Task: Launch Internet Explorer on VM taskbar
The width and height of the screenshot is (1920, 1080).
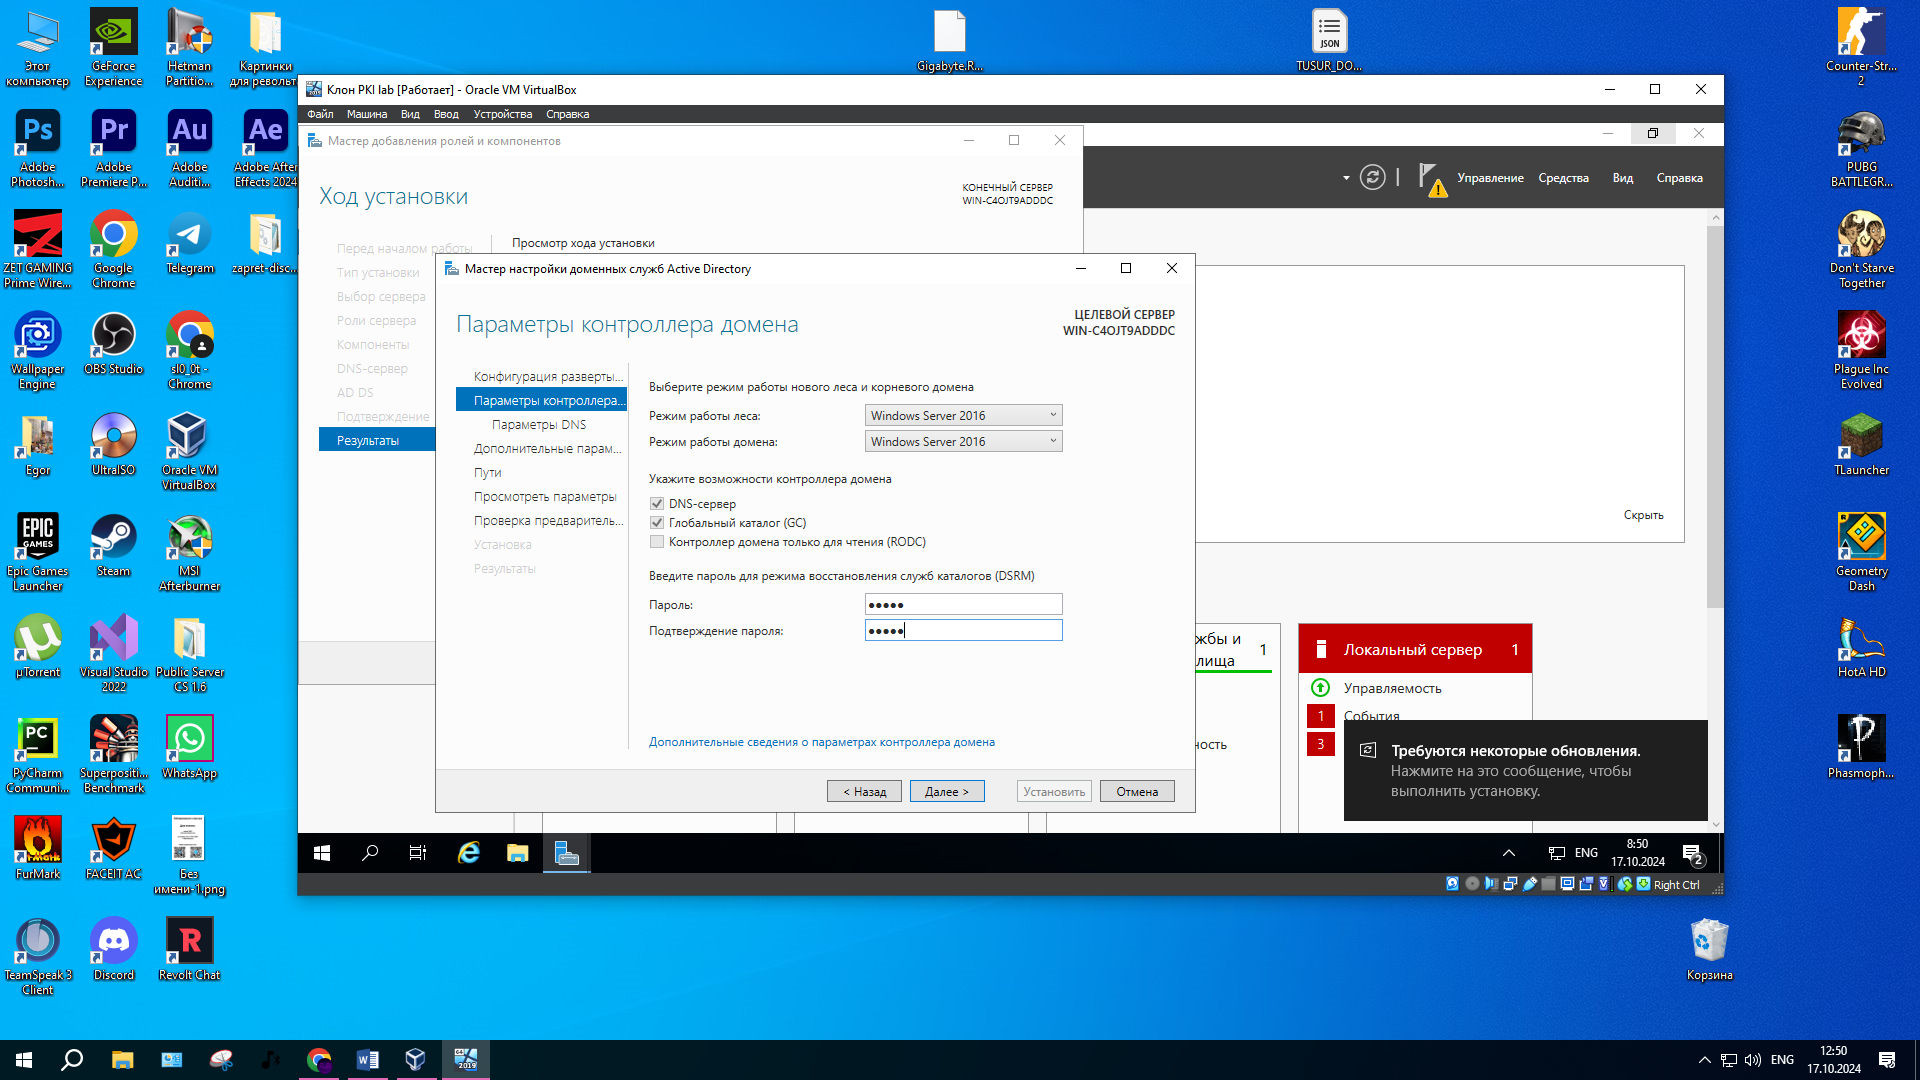Action: point(469,853)
